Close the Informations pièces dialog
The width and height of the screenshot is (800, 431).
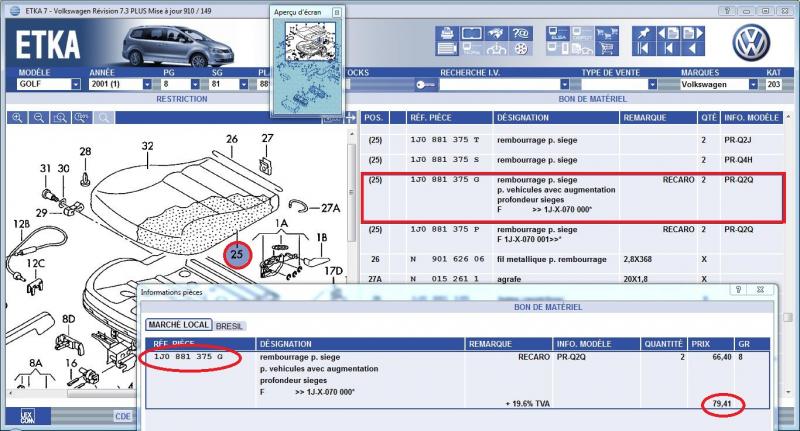tap(760, 289)
